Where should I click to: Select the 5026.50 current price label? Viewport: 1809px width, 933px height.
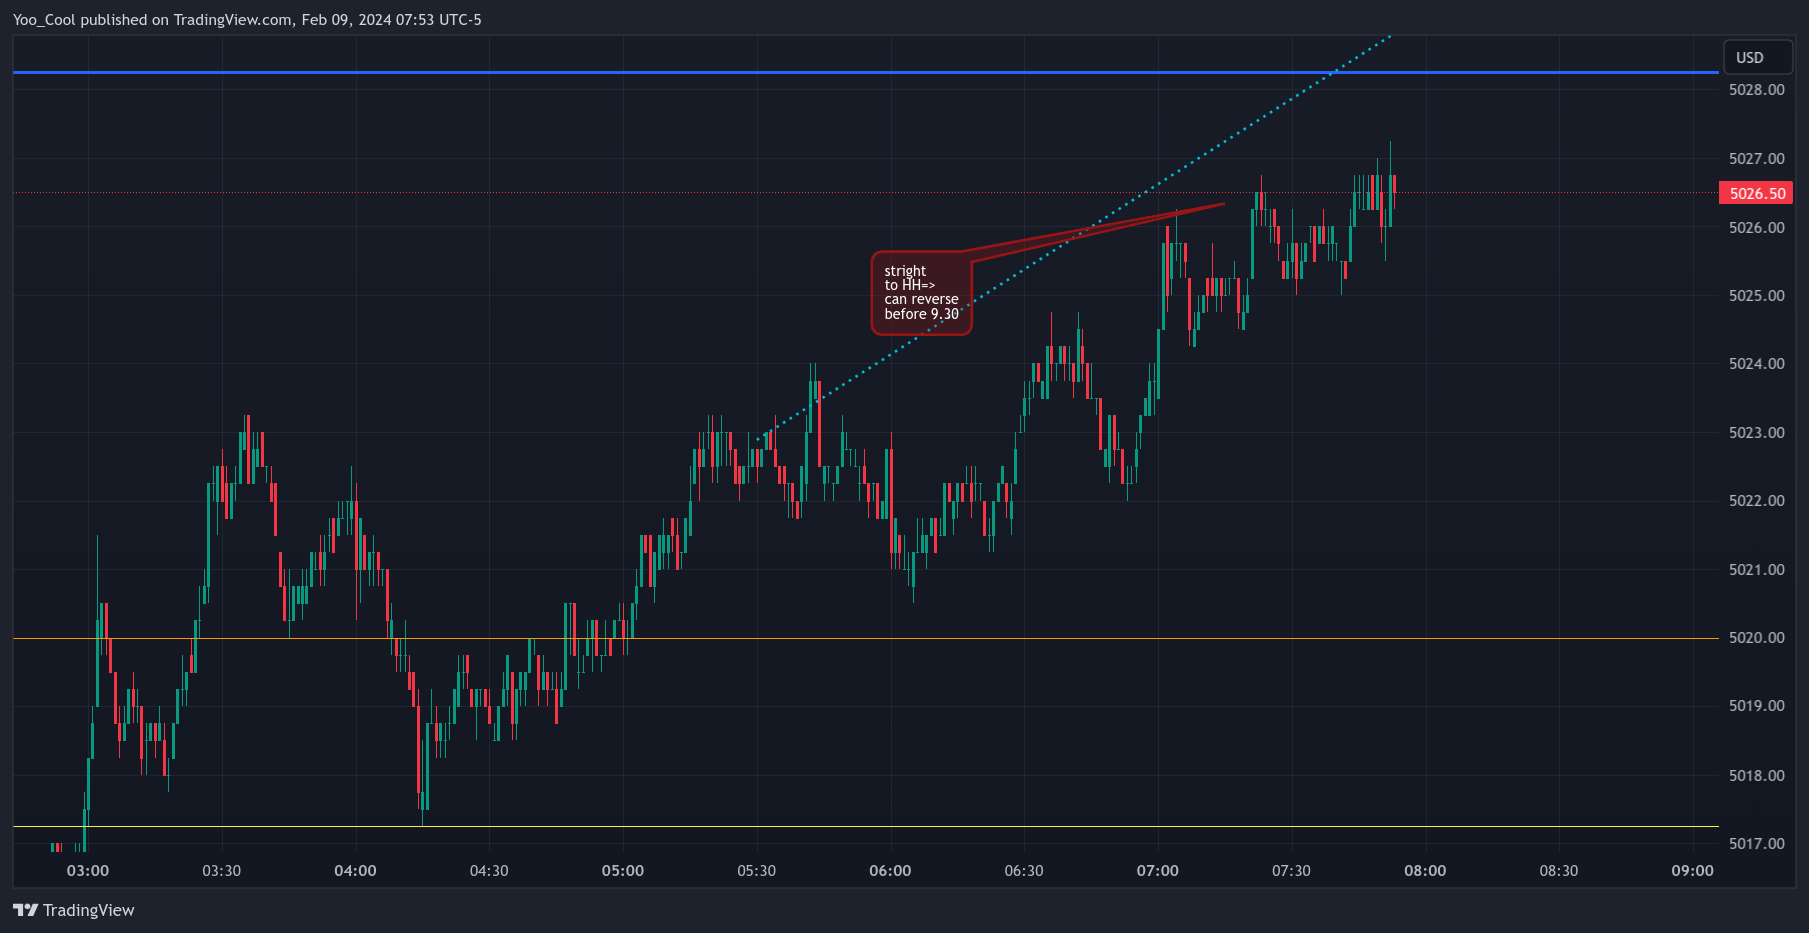pyautogui.click(x=1755, y=193)
